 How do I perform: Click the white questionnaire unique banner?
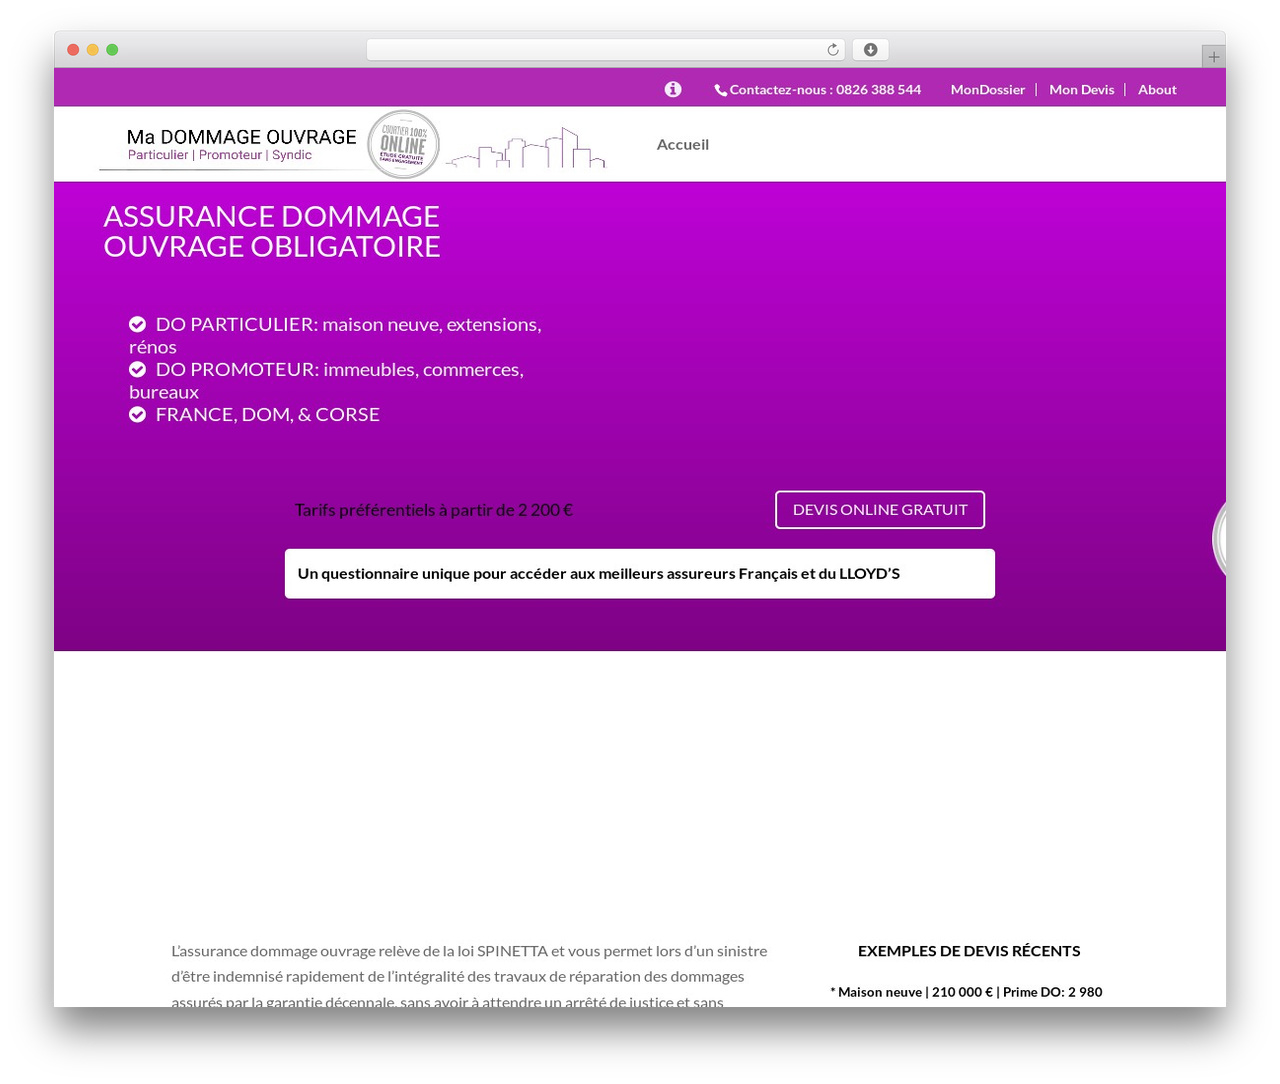click(640, 574)
